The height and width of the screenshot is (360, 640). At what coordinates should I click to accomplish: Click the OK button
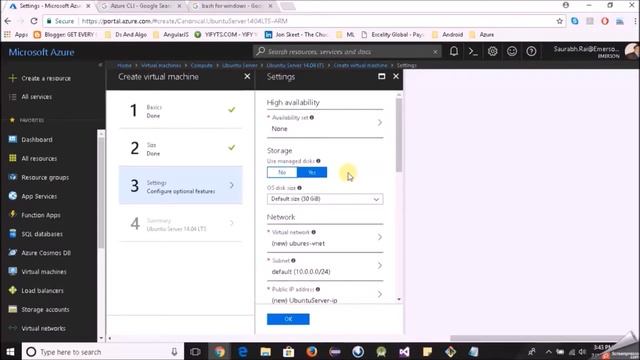(x=288, y=319)
